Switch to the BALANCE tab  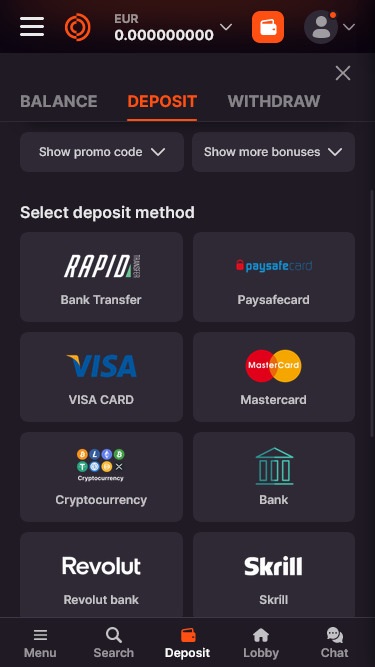(59, 101)
